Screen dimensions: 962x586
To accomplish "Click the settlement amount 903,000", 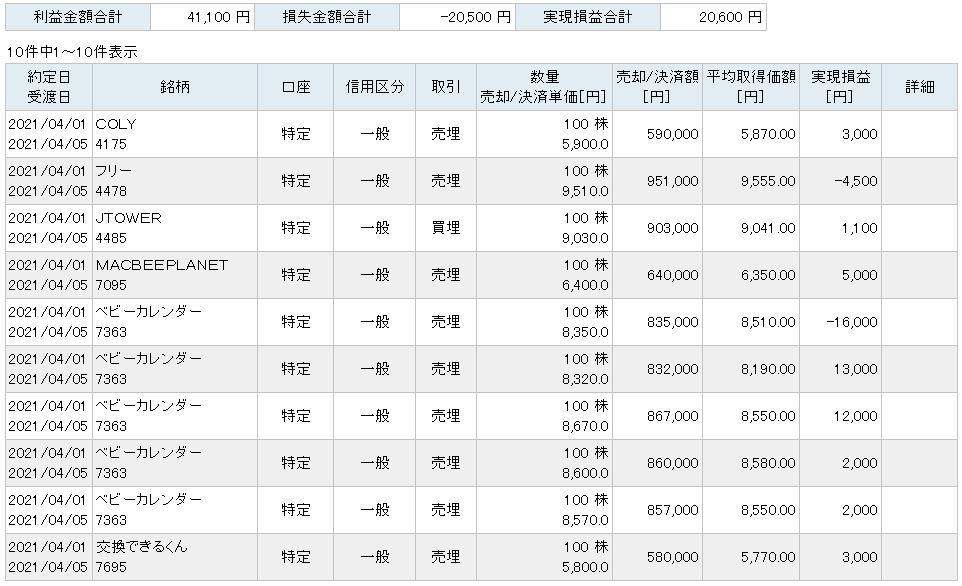I will 672,228.
